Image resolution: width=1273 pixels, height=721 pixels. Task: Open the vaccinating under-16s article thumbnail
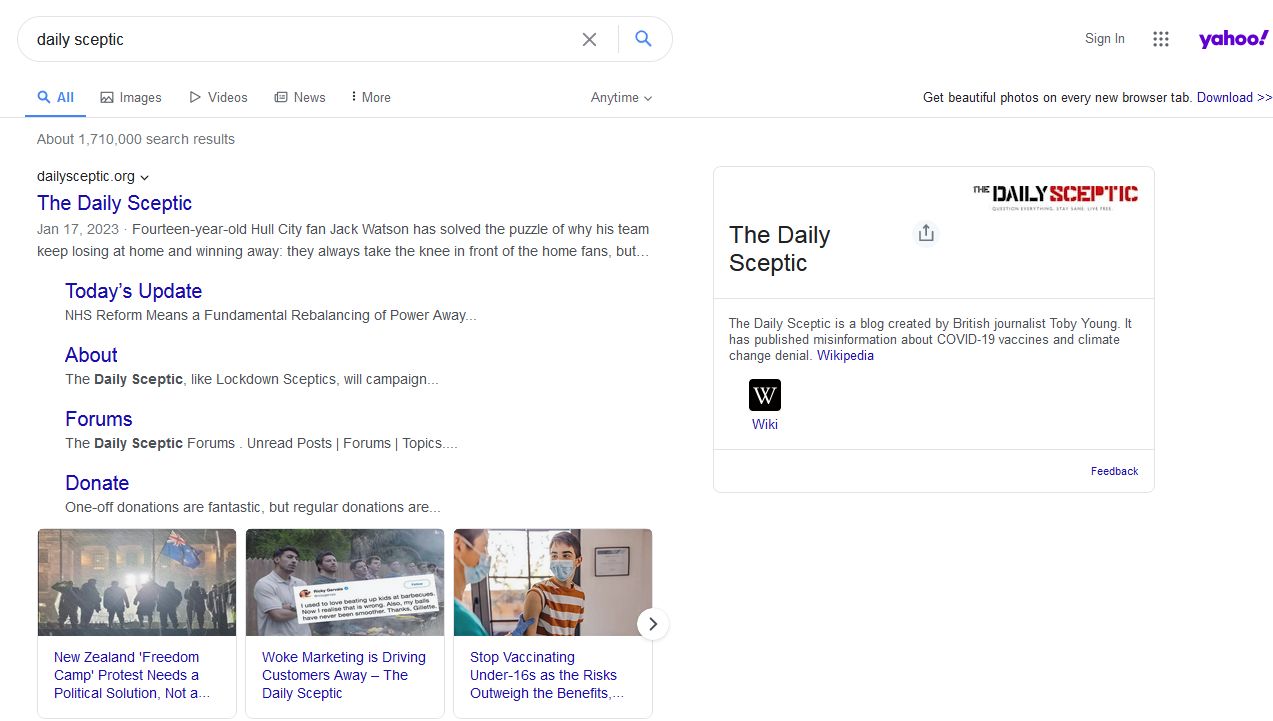553,582
